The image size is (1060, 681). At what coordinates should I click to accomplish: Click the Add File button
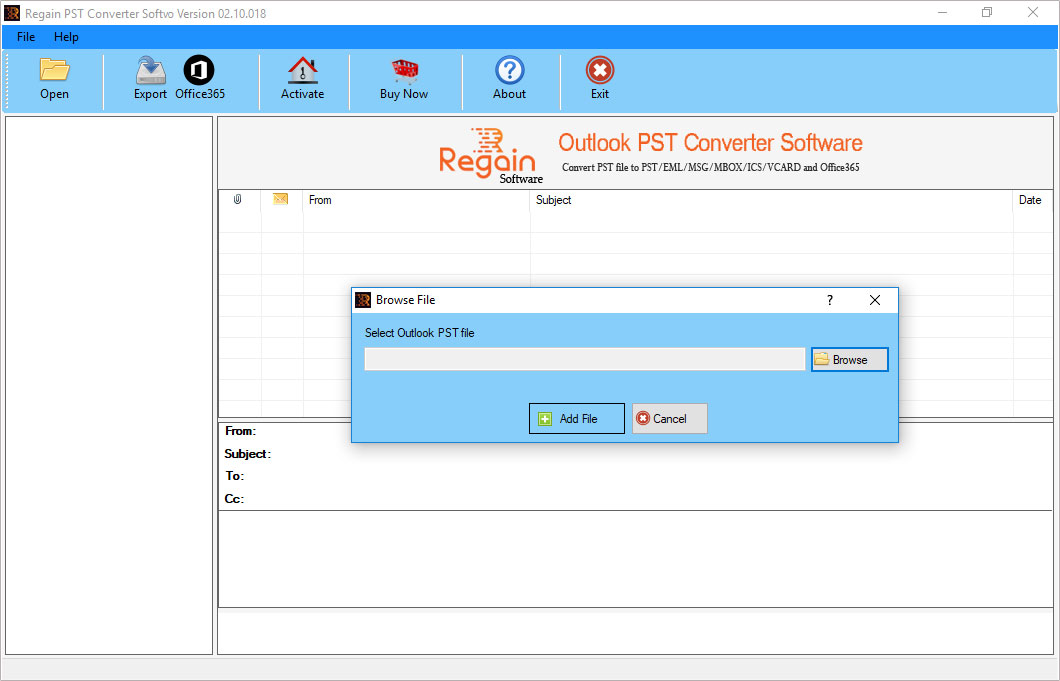tap(576, 418)
